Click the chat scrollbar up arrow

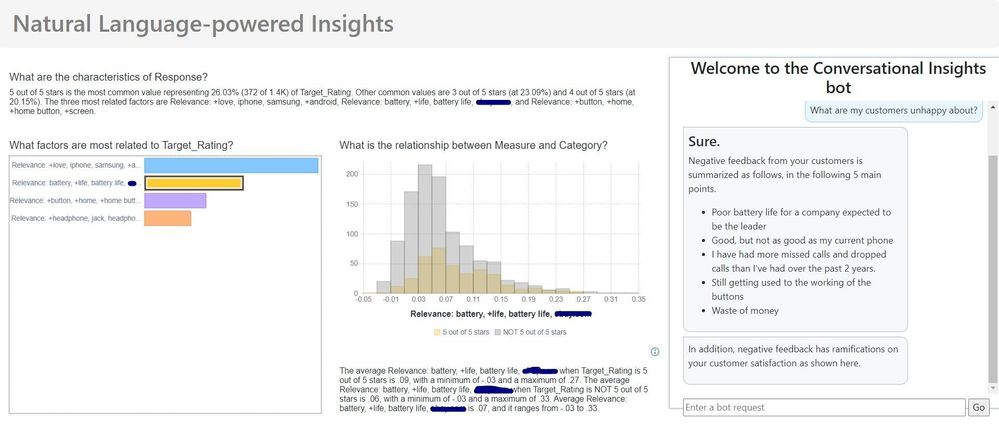[x=993, y=103]
